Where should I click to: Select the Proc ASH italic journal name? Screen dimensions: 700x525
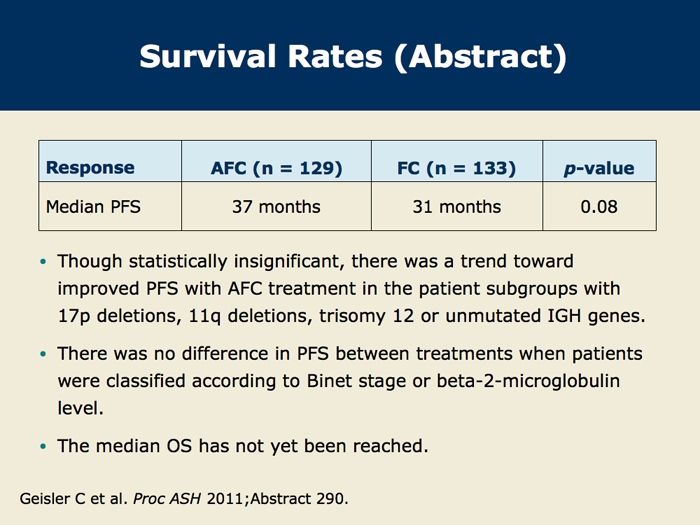coord(167,499)
